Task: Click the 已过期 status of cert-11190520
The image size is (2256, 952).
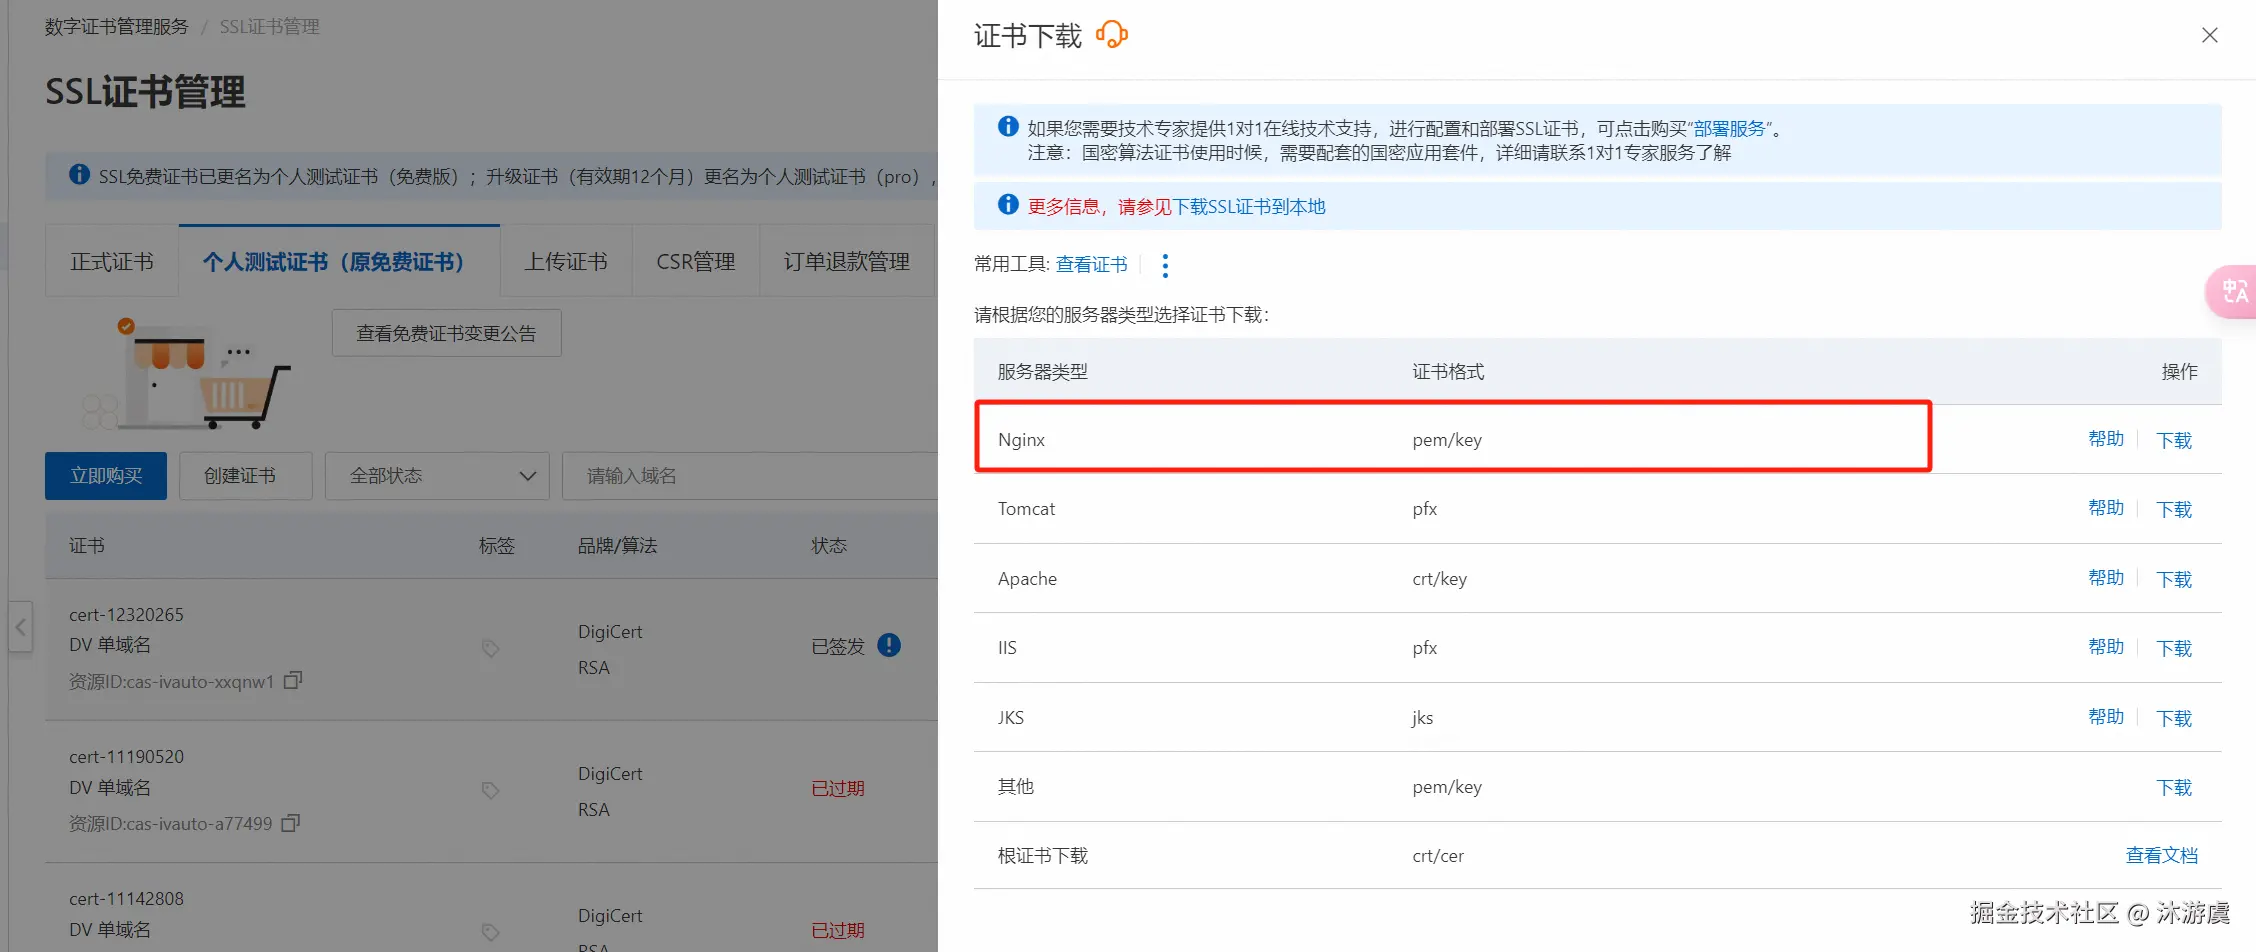Action: (x=838, y=789)
